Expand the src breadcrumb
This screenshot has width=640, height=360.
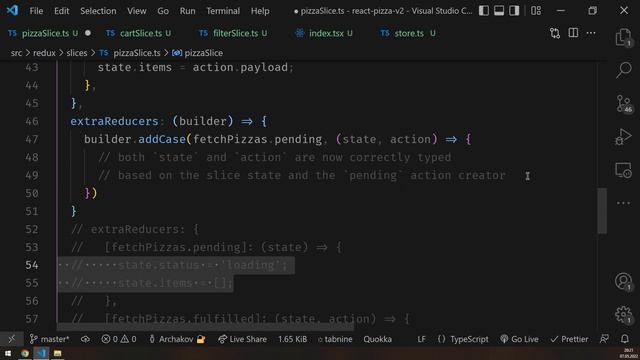point(16,53)
